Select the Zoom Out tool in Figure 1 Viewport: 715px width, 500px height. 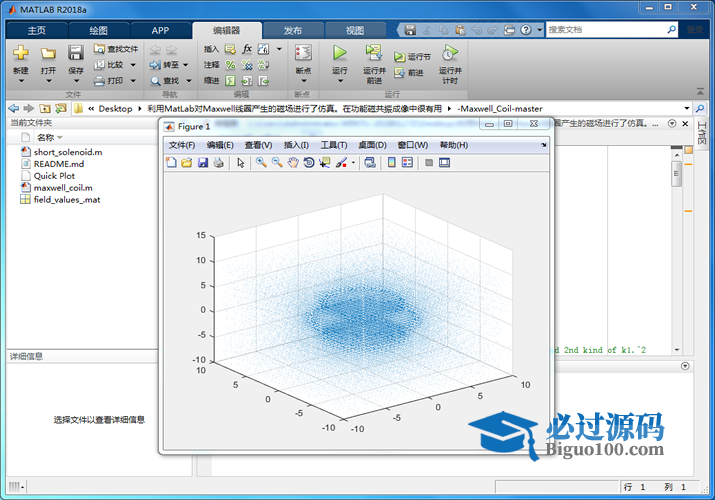click(x=277, y=162)
